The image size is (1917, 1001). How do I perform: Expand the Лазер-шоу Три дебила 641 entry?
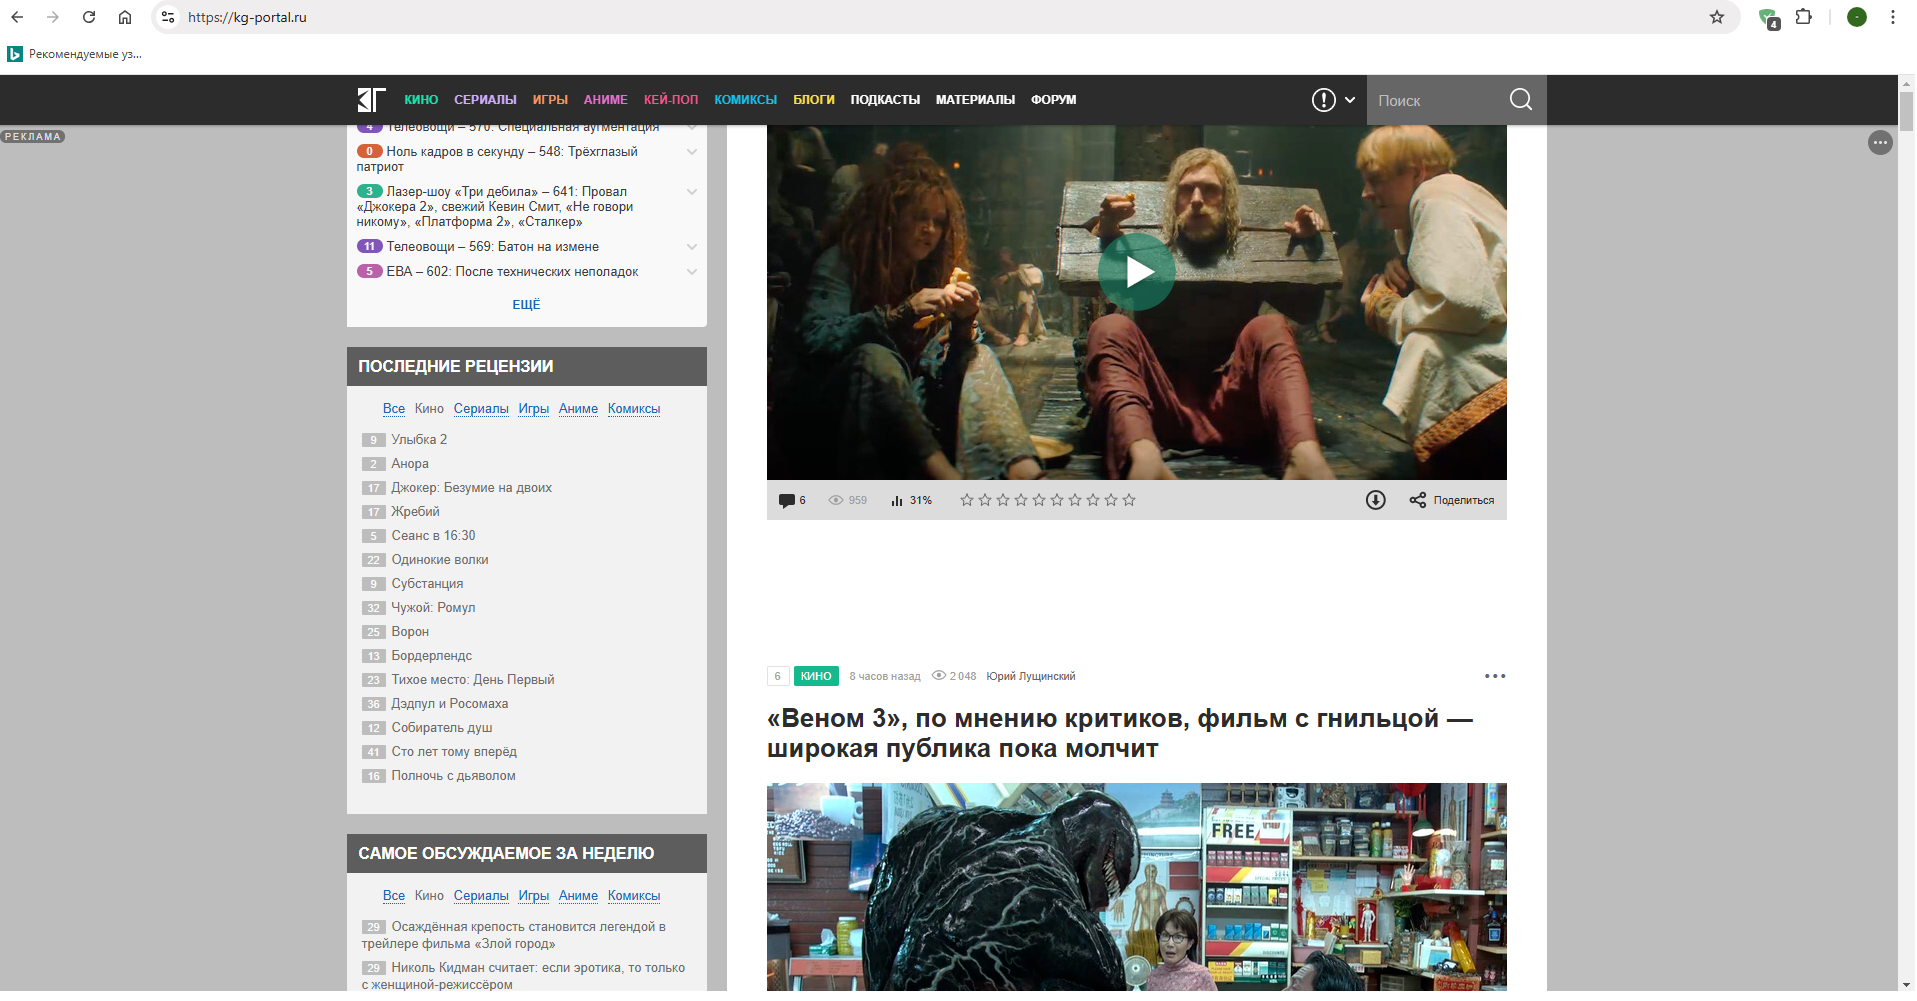click(x=692, y=192)
